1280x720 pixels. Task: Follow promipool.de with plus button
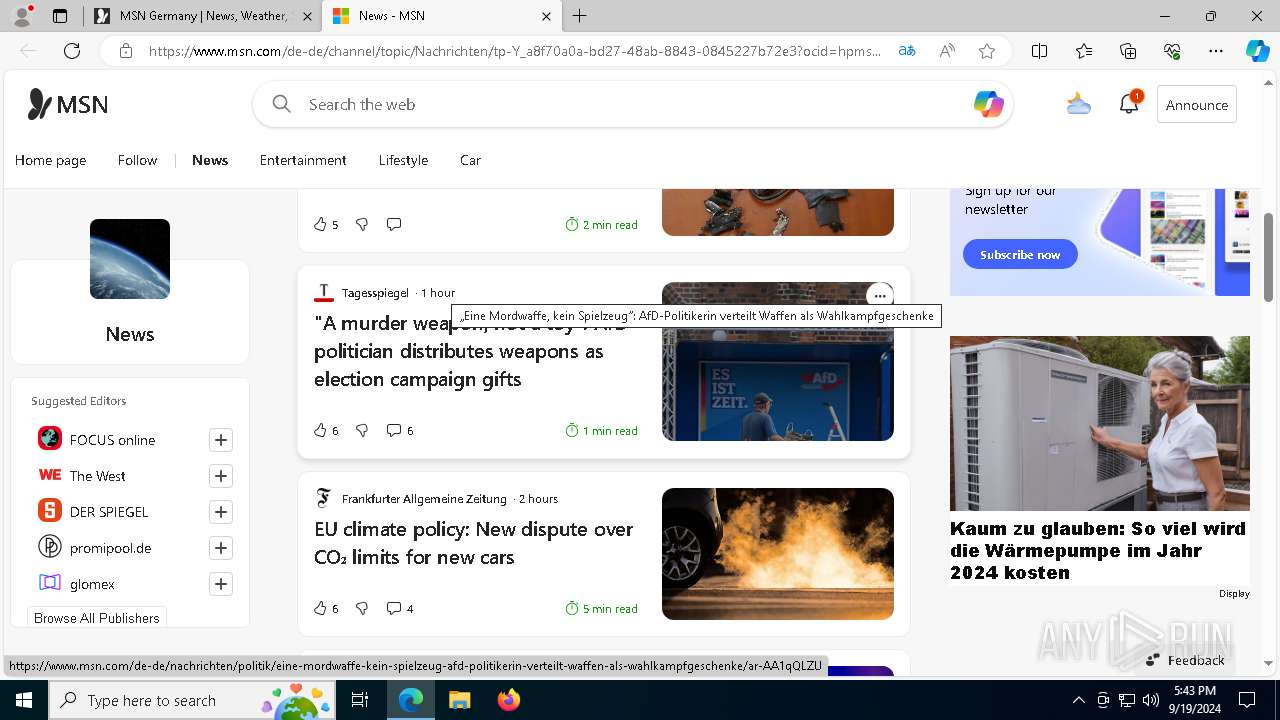pyautogui.click(x=221, y=548)
